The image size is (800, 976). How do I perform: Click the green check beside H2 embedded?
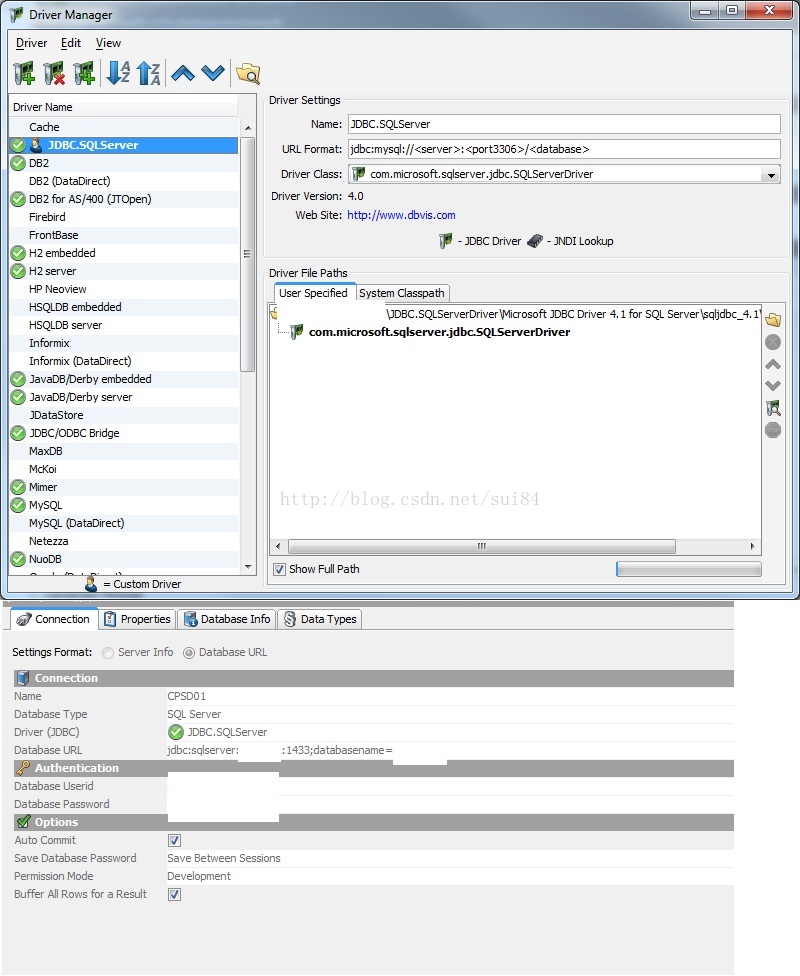click(x=18, y=253)
